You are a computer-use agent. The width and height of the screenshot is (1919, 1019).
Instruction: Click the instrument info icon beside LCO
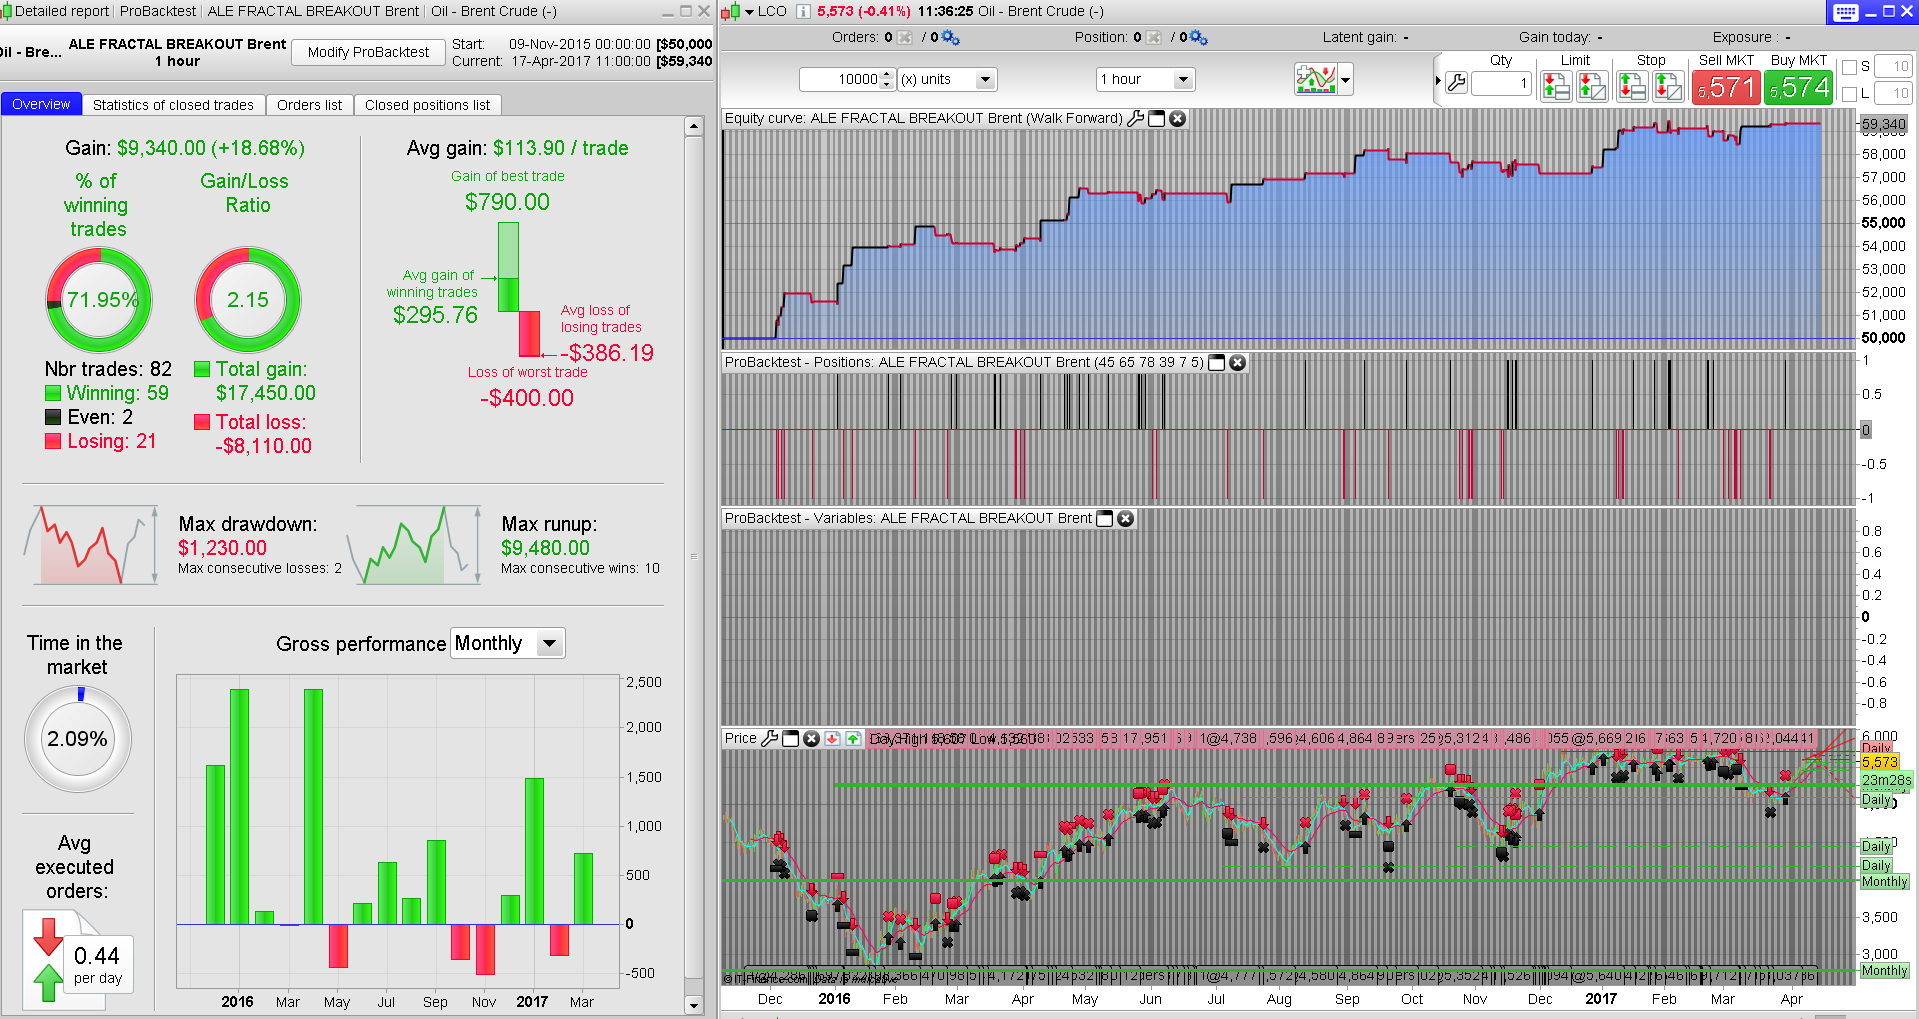[802, 11]
